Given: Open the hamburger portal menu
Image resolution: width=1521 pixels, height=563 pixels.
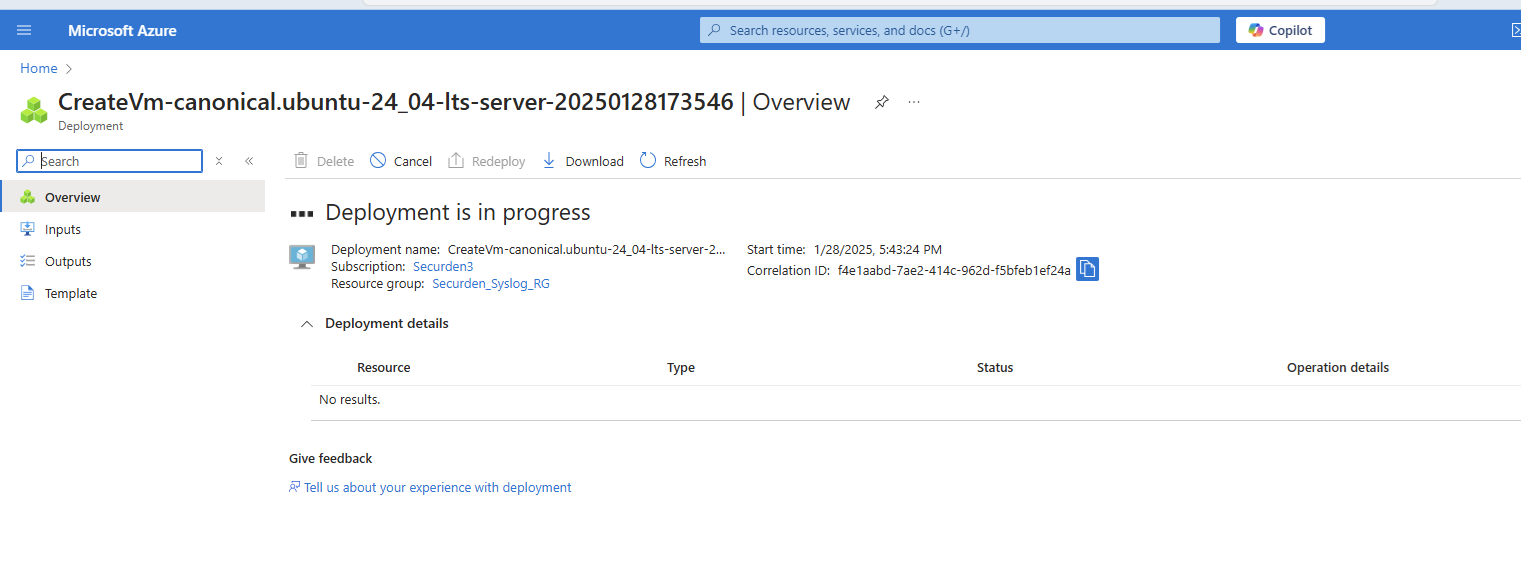Looking at the screenshot, I should [25, 30].
